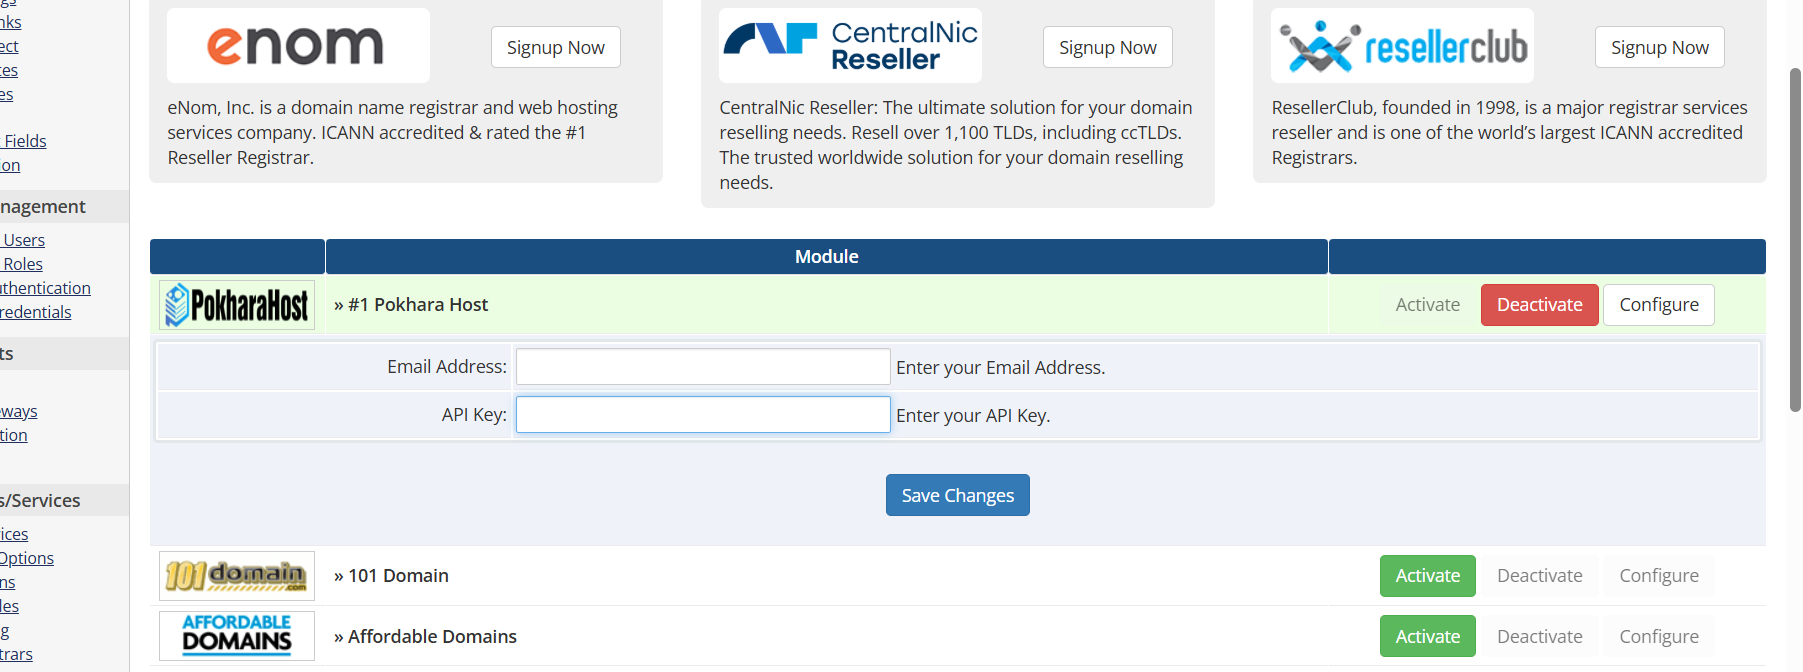Click the ResellerClub logo
The width and height of the screenshot is (1803, 672).
pyautogui.click(x=1402, y=46)
